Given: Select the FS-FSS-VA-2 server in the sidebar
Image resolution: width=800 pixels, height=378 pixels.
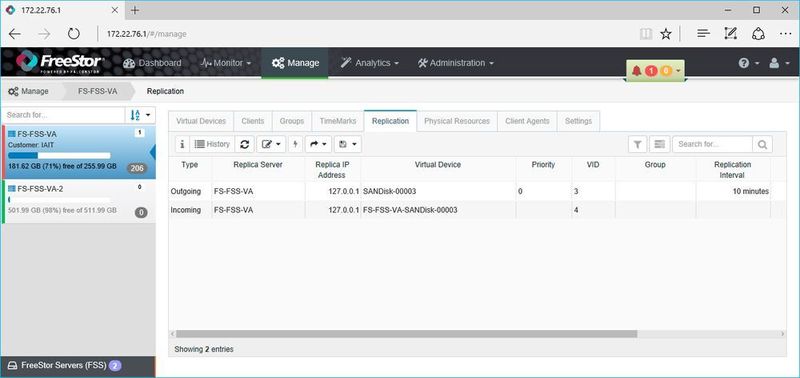Looking at the screenshot, I should tap(79, 201).
